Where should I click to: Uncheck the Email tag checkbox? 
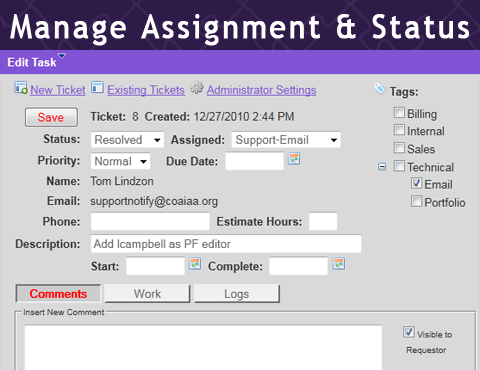pos(416,183)
